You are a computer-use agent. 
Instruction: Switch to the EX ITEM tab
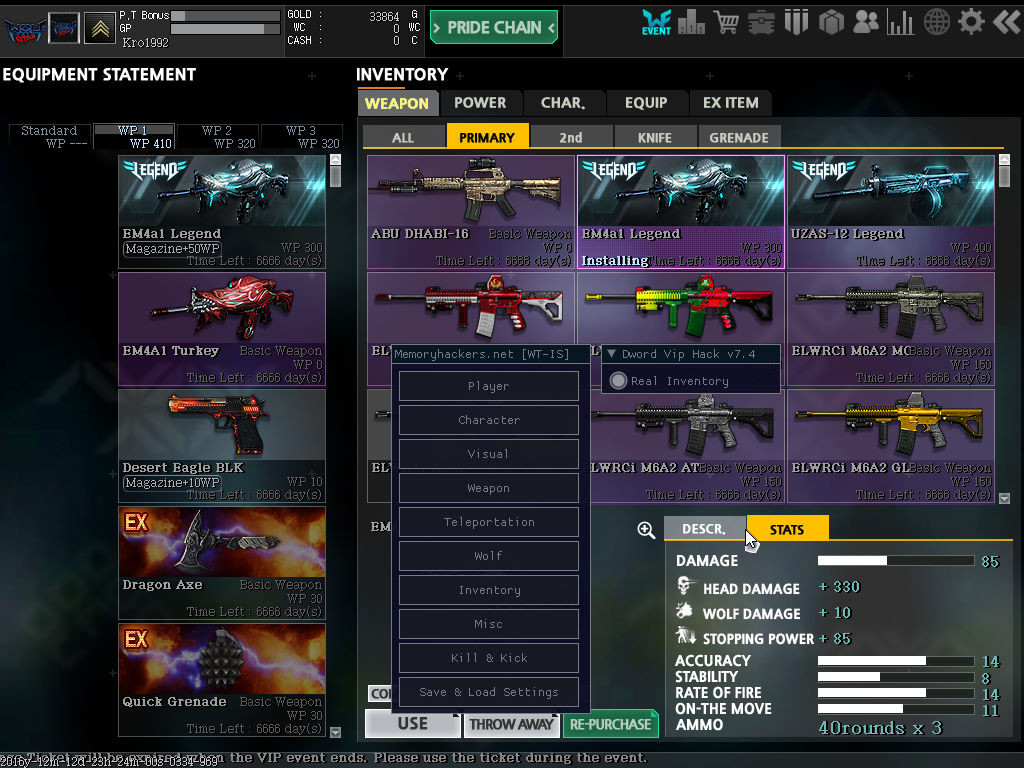(731, 103)
